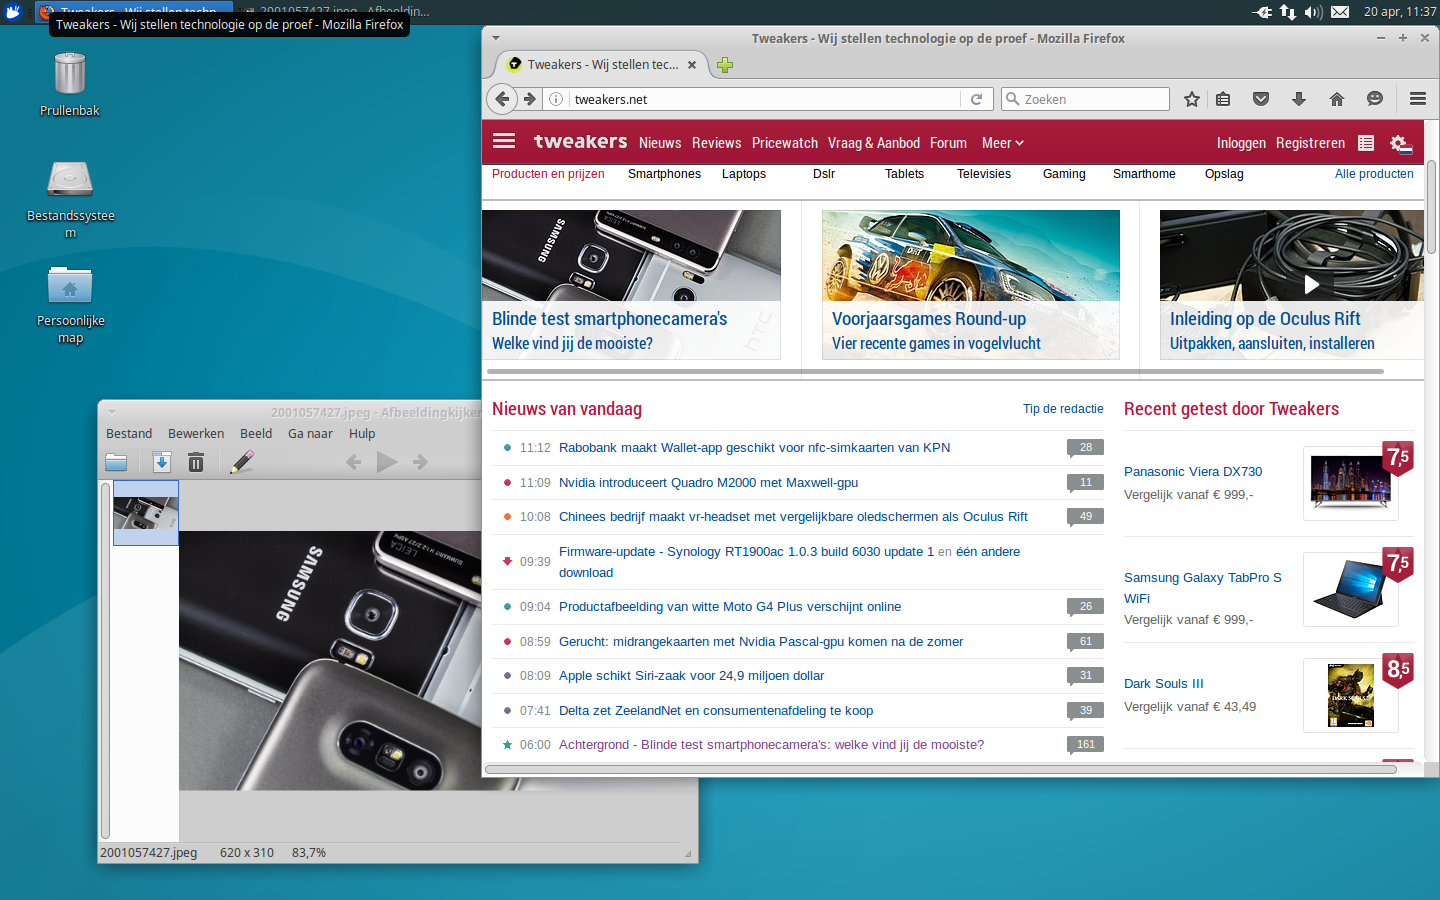The width and height of the screenshot is (1440, 900).
Task: Click the clock showing 20 apr, 11:37
Action: click(x=1400, y=12)
